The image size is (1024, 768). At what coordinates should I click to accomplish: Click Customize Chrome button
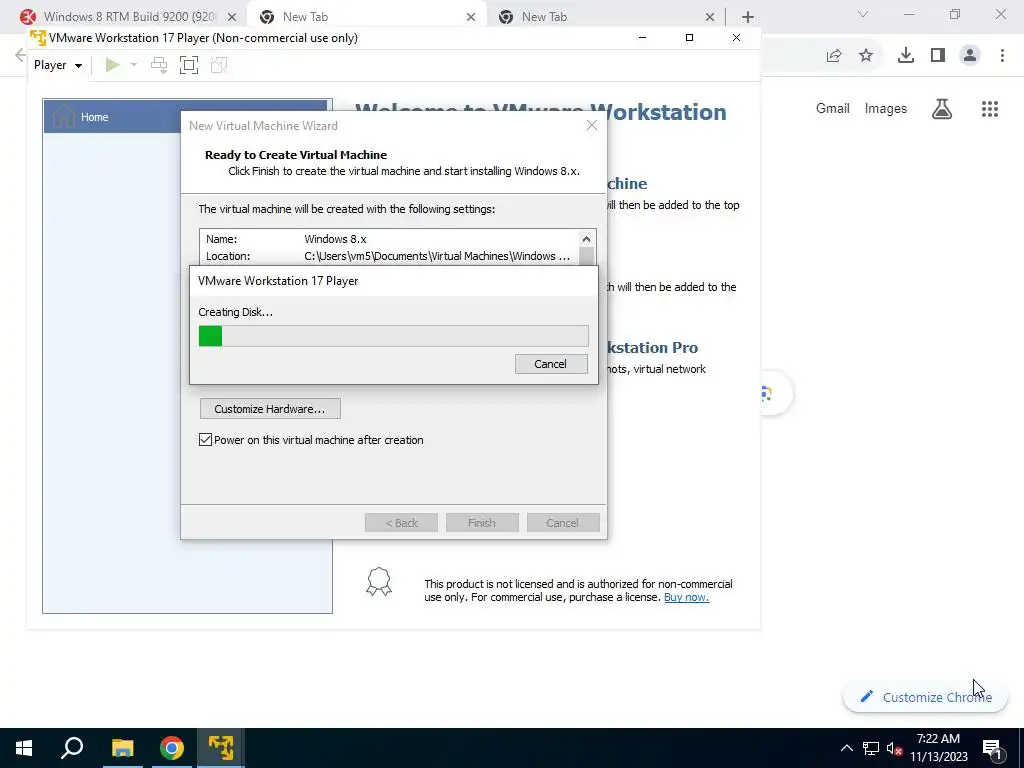(x=925, y=697)
